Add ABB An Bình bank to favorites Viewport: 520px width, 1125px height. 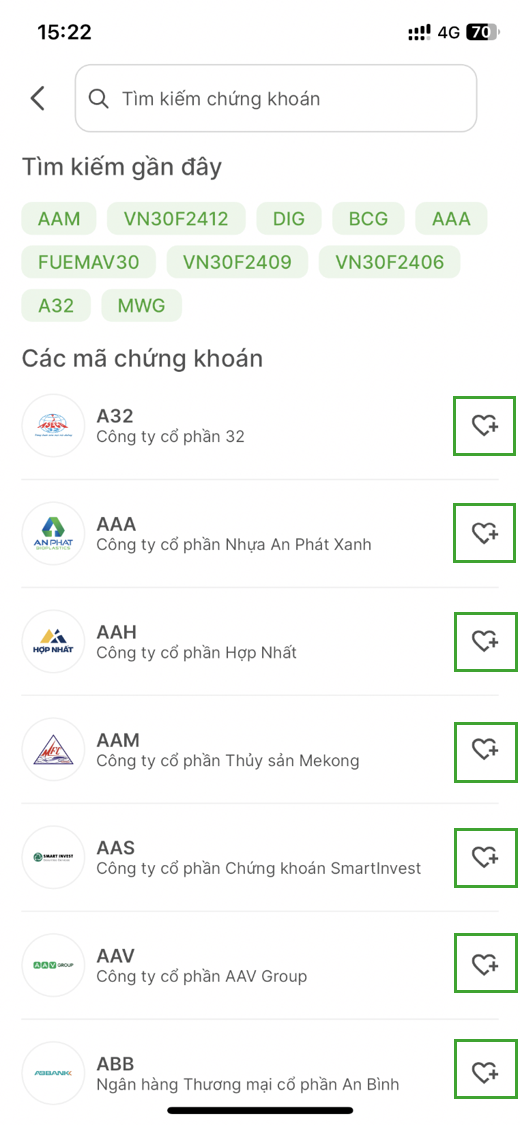point(485,1073)
